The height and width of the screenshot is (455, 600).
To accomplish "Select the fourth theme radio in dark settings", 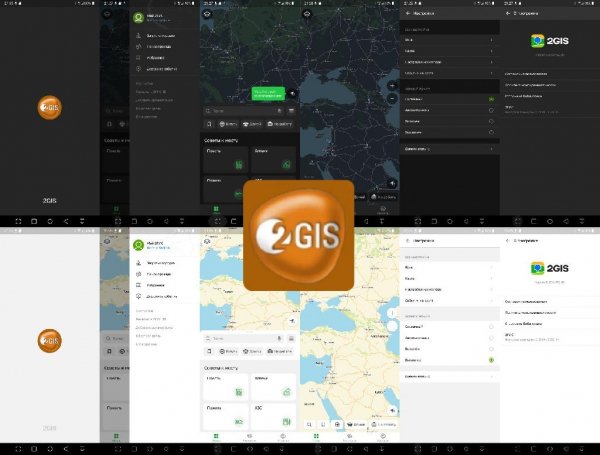I will coord(491,132).
